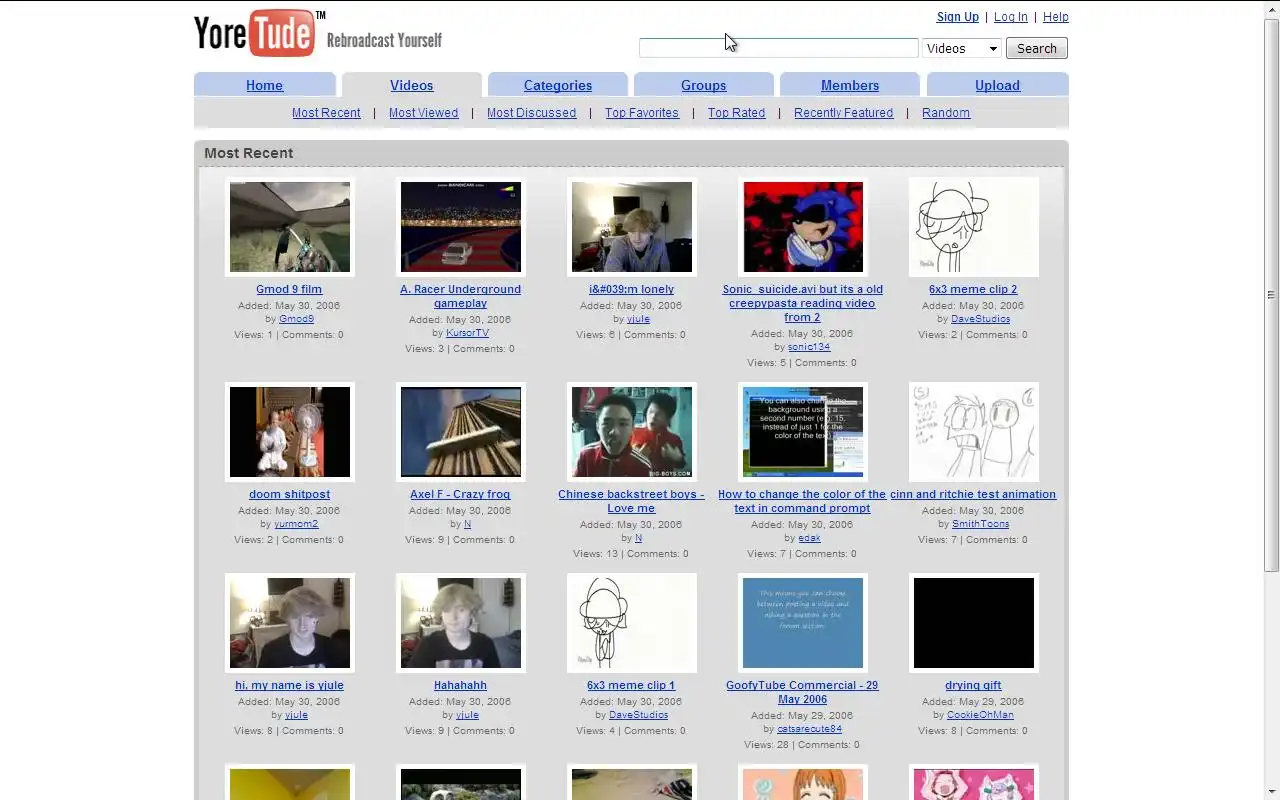Select the Top Favorites filter
Viewport: 1280px width, 800px height.
[642, 113]
